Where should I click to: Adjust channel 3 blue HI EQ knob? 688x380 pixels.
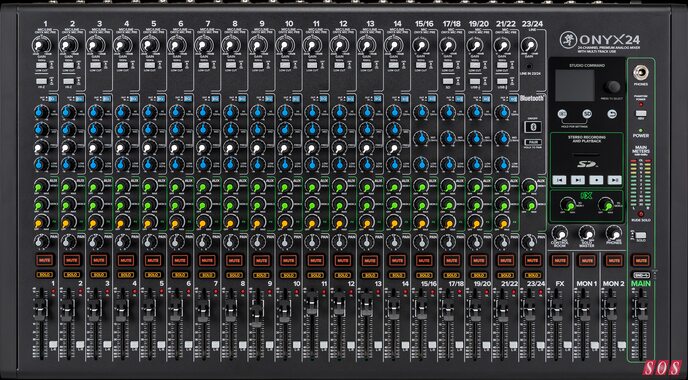pyautogui.click(x=95, y=112)
